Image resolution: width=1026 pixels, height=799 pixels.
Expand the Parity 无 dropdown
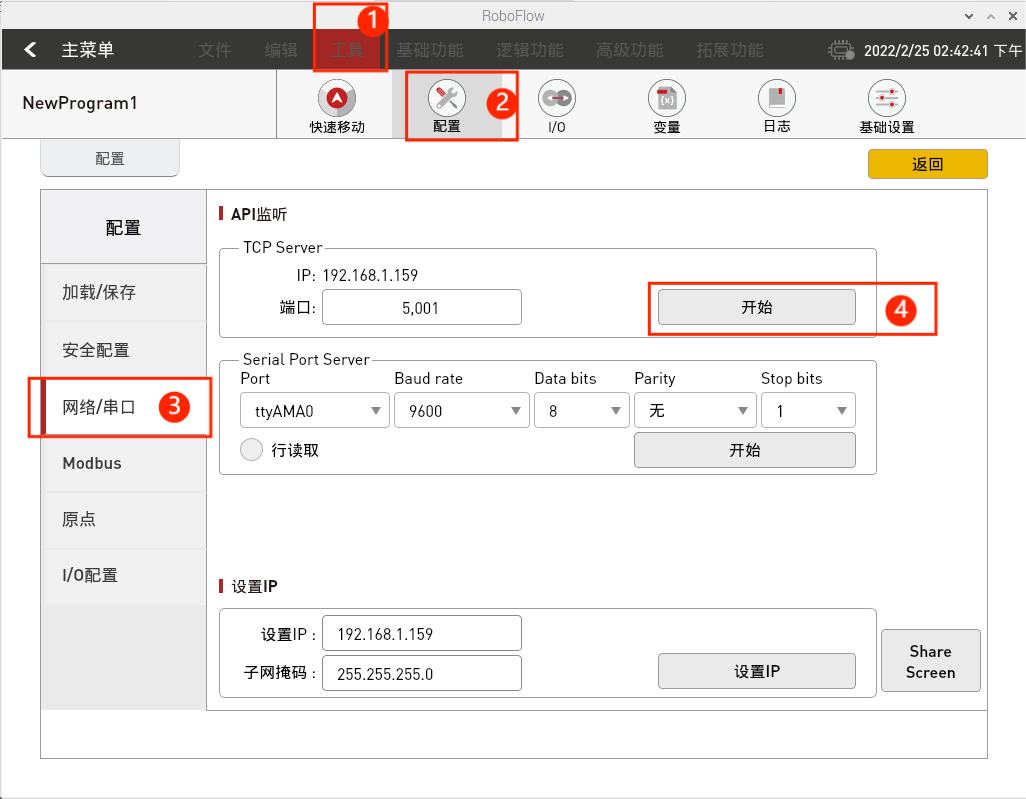pyautogui.click(x=695, y=411)
